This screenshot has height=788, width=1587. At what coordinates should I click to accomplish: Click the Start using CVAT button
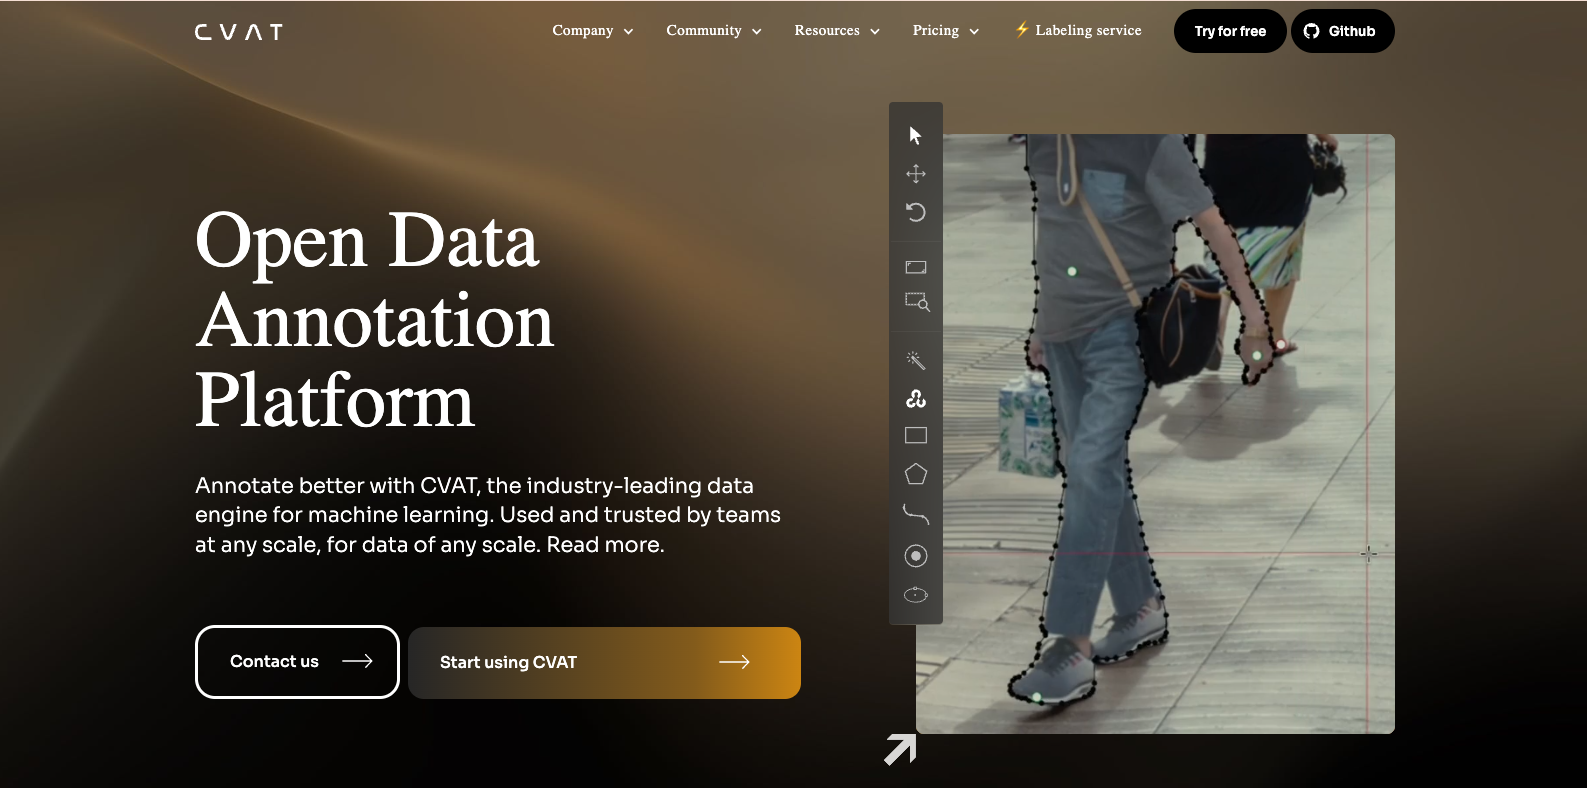(x=604, y=663)
